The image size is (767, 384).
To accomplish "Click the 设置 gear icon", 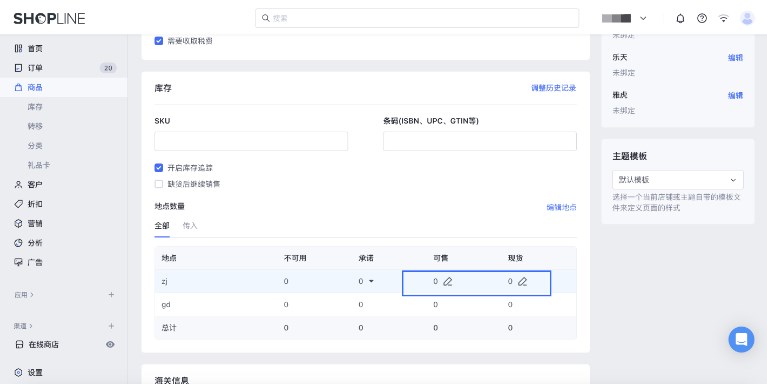I will coord(19,372).
